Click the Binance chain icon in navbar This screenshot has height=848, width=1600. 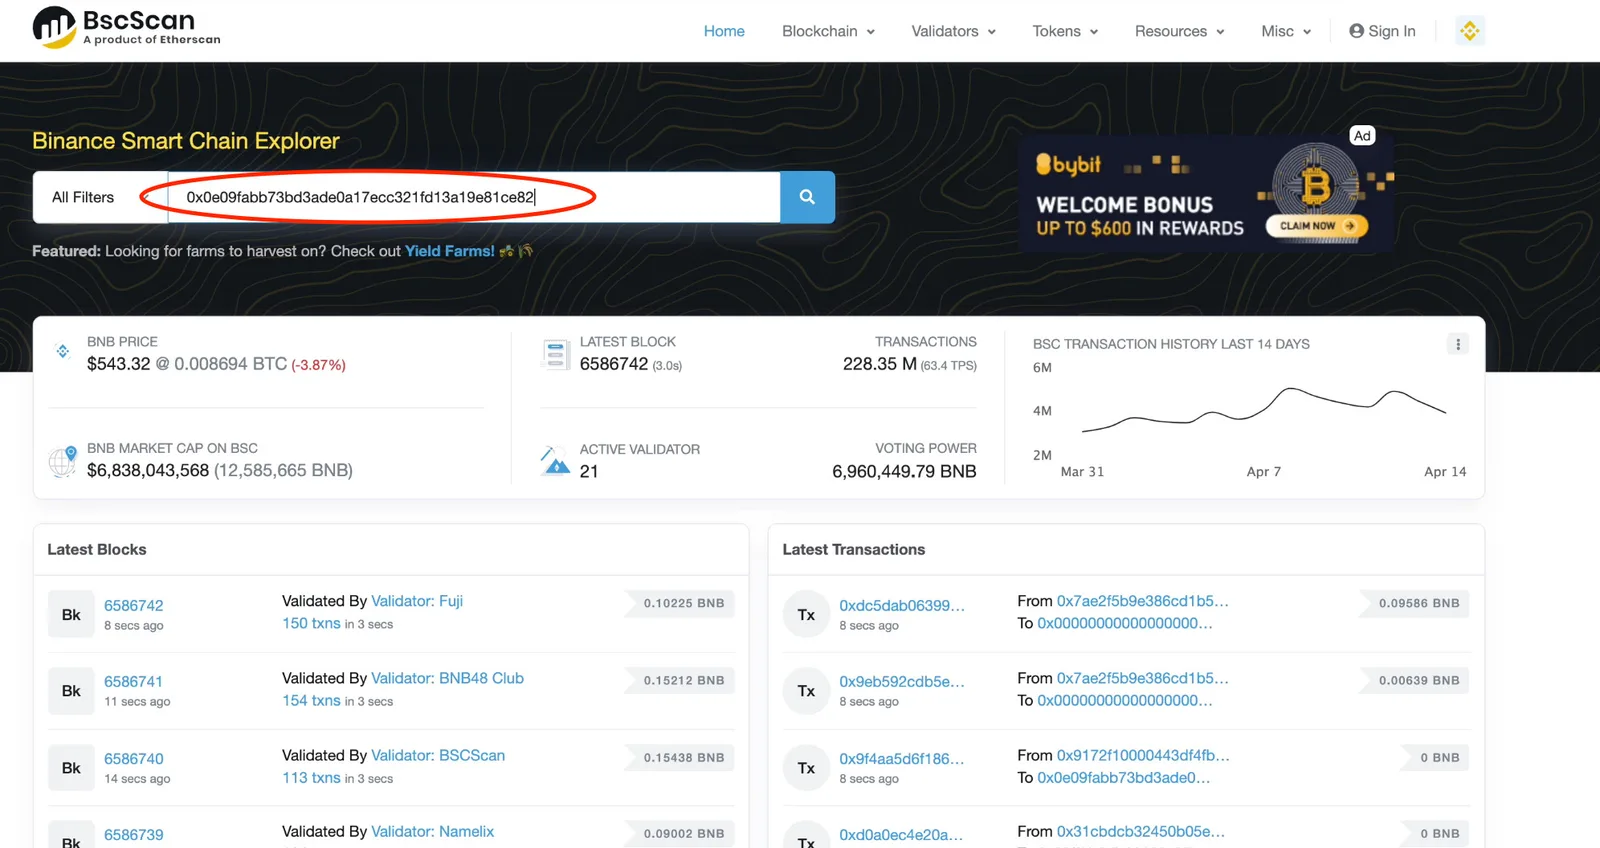1469,31
